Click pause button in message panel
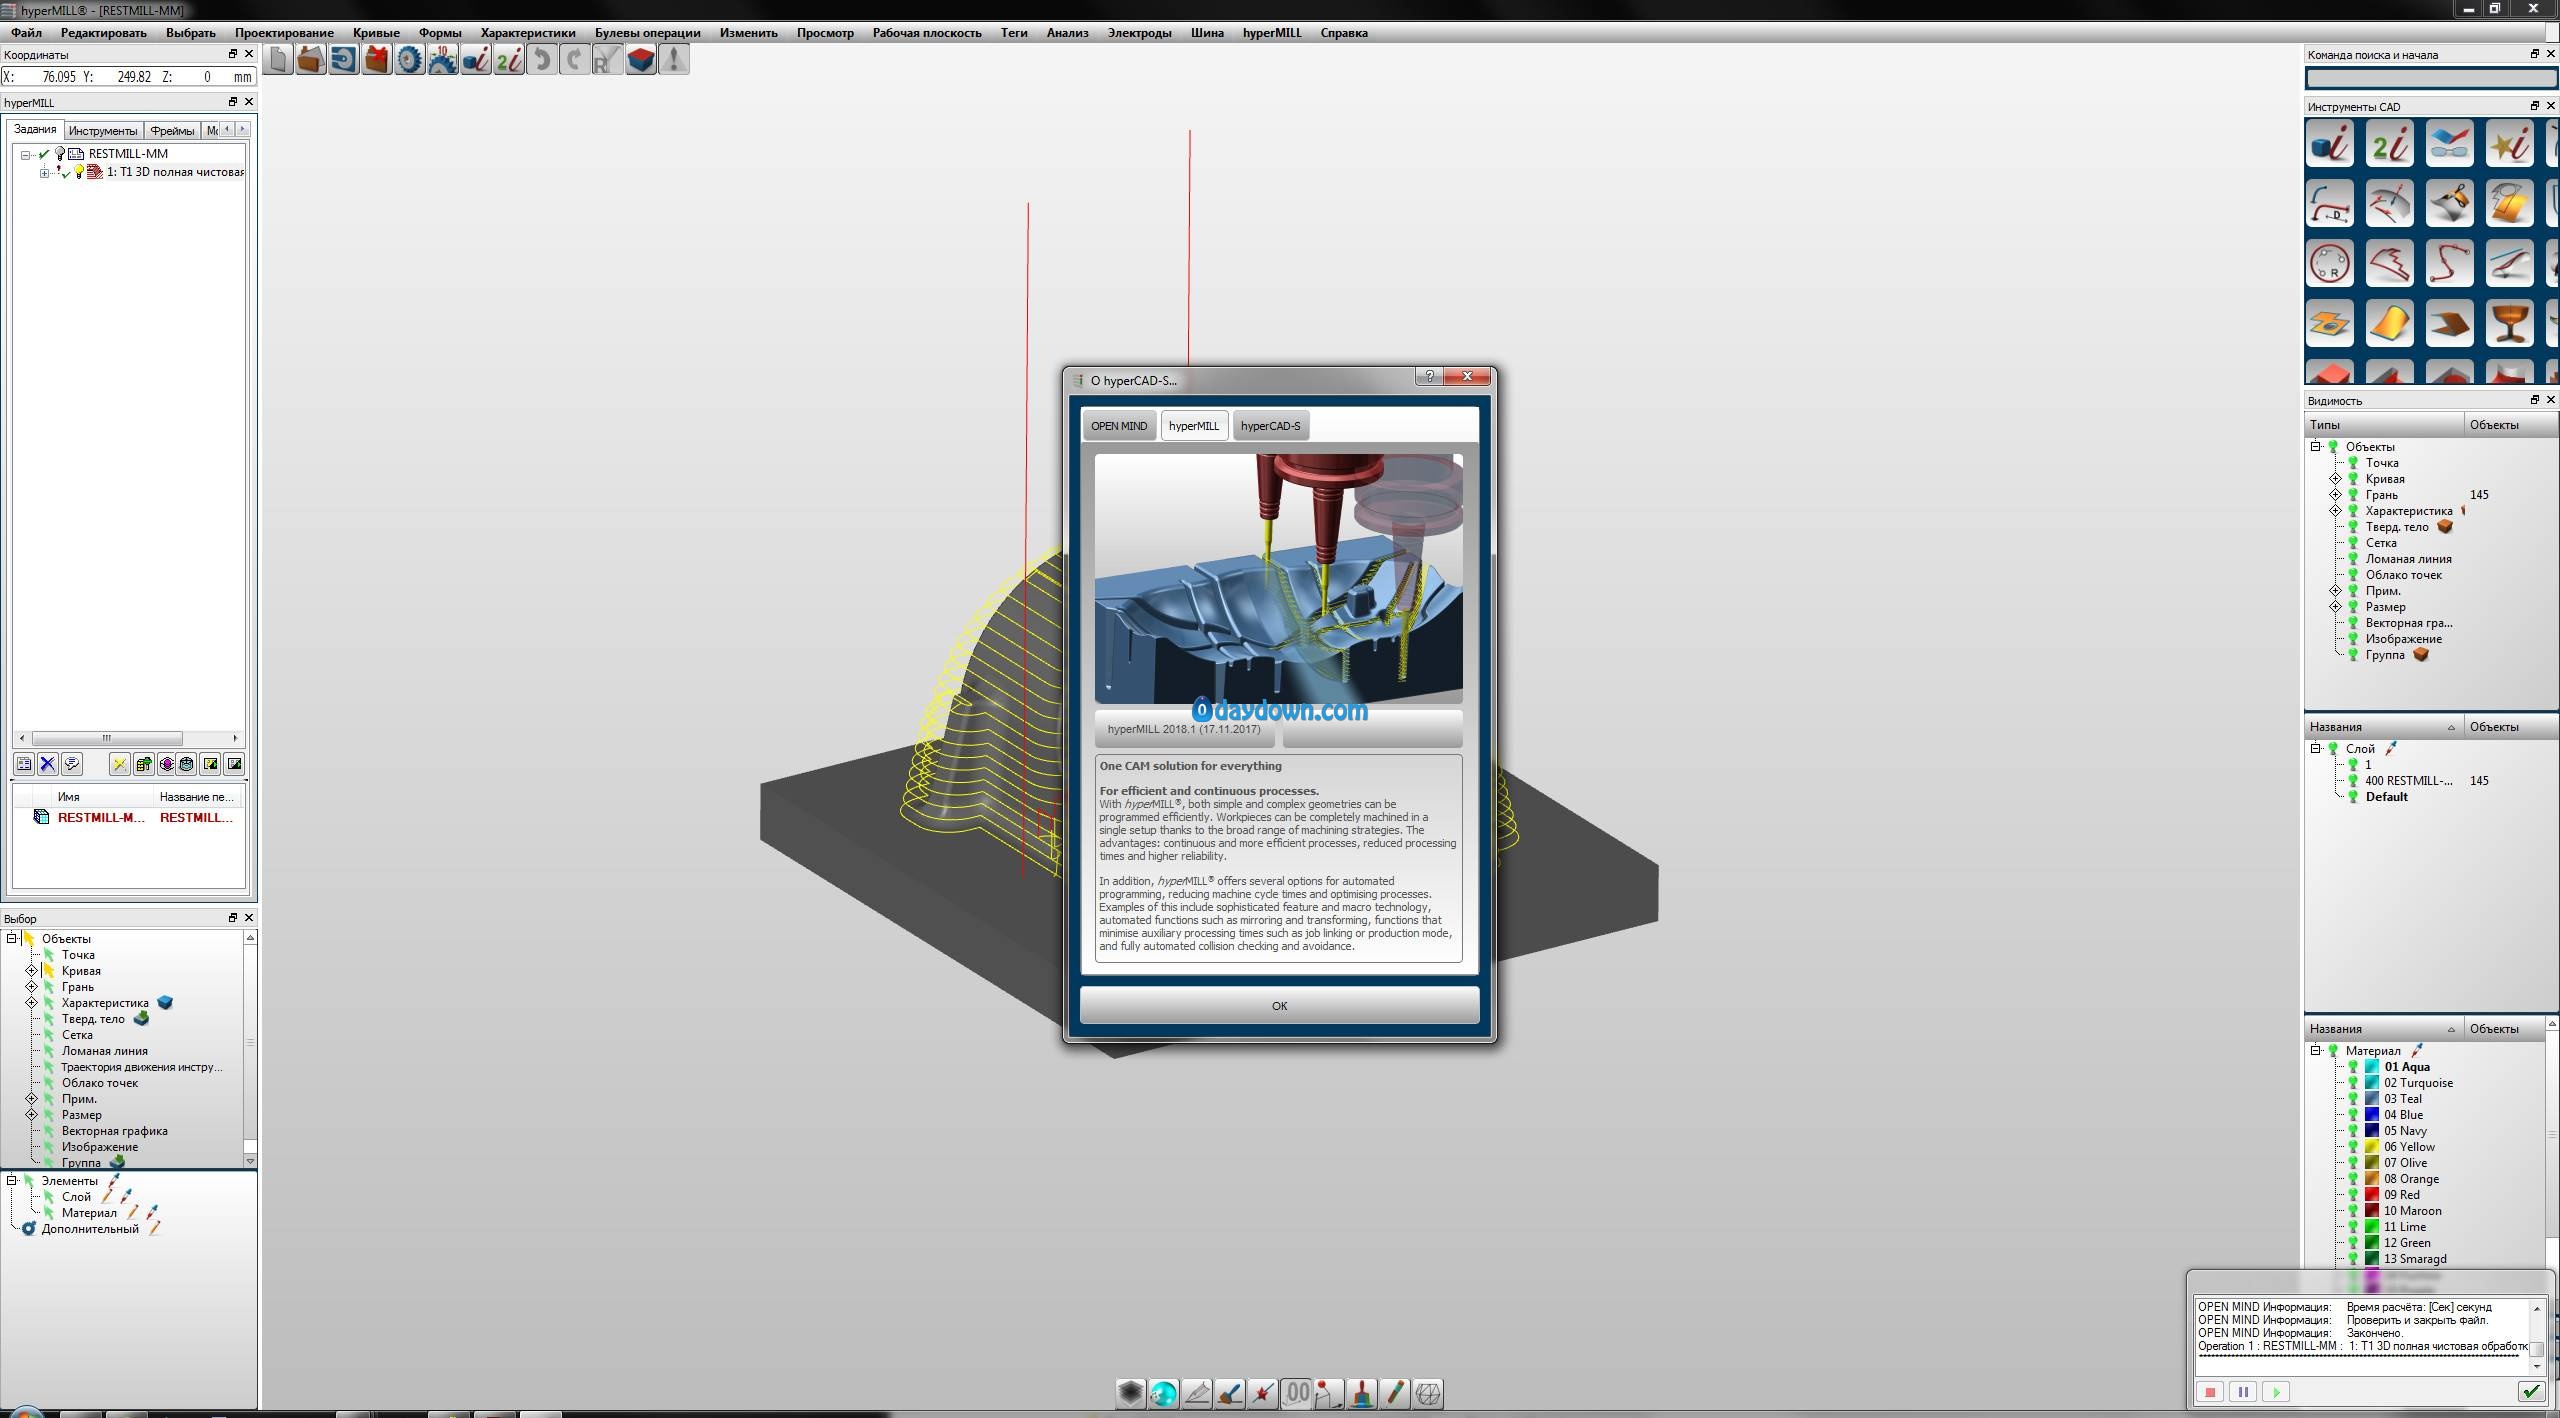Viewport: 2560px width, 1418px height. click(2243, 1392)
